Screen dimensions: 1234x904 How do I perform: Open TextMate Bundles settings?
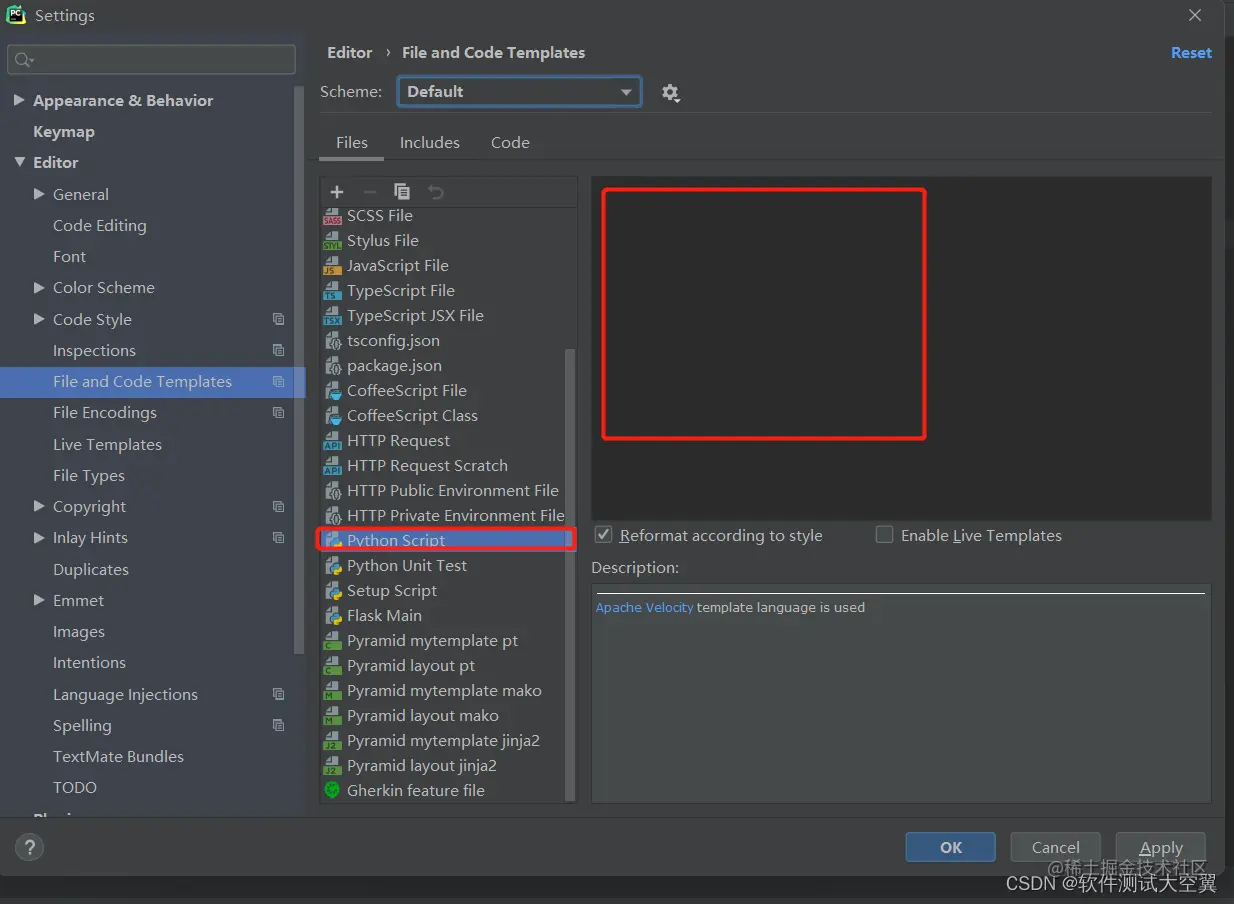point(118,757)
